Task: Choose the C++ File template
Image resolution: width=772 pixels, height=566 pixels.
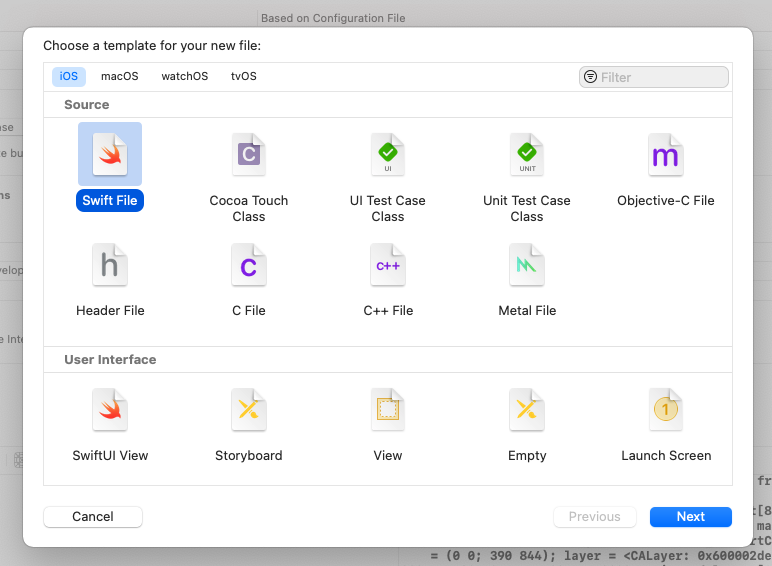Action: [387, 265]
